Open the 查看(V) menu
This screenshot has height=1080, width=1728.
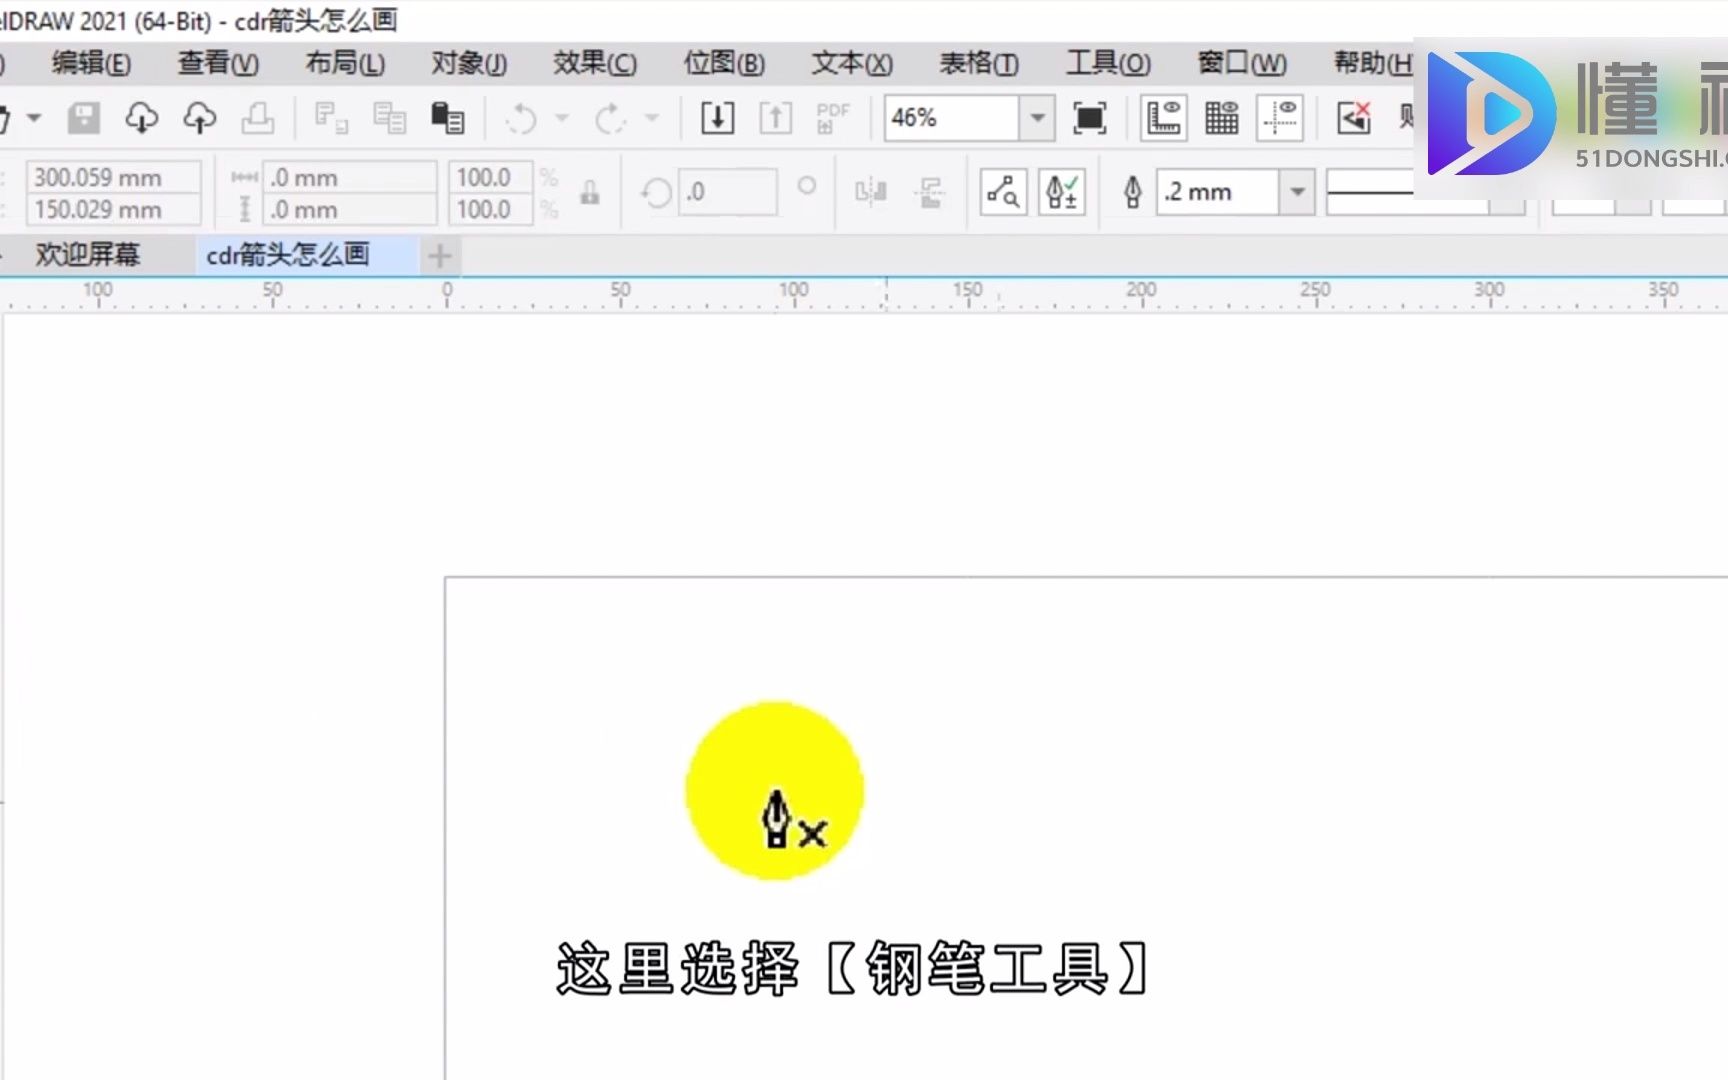tap(218, 63)
